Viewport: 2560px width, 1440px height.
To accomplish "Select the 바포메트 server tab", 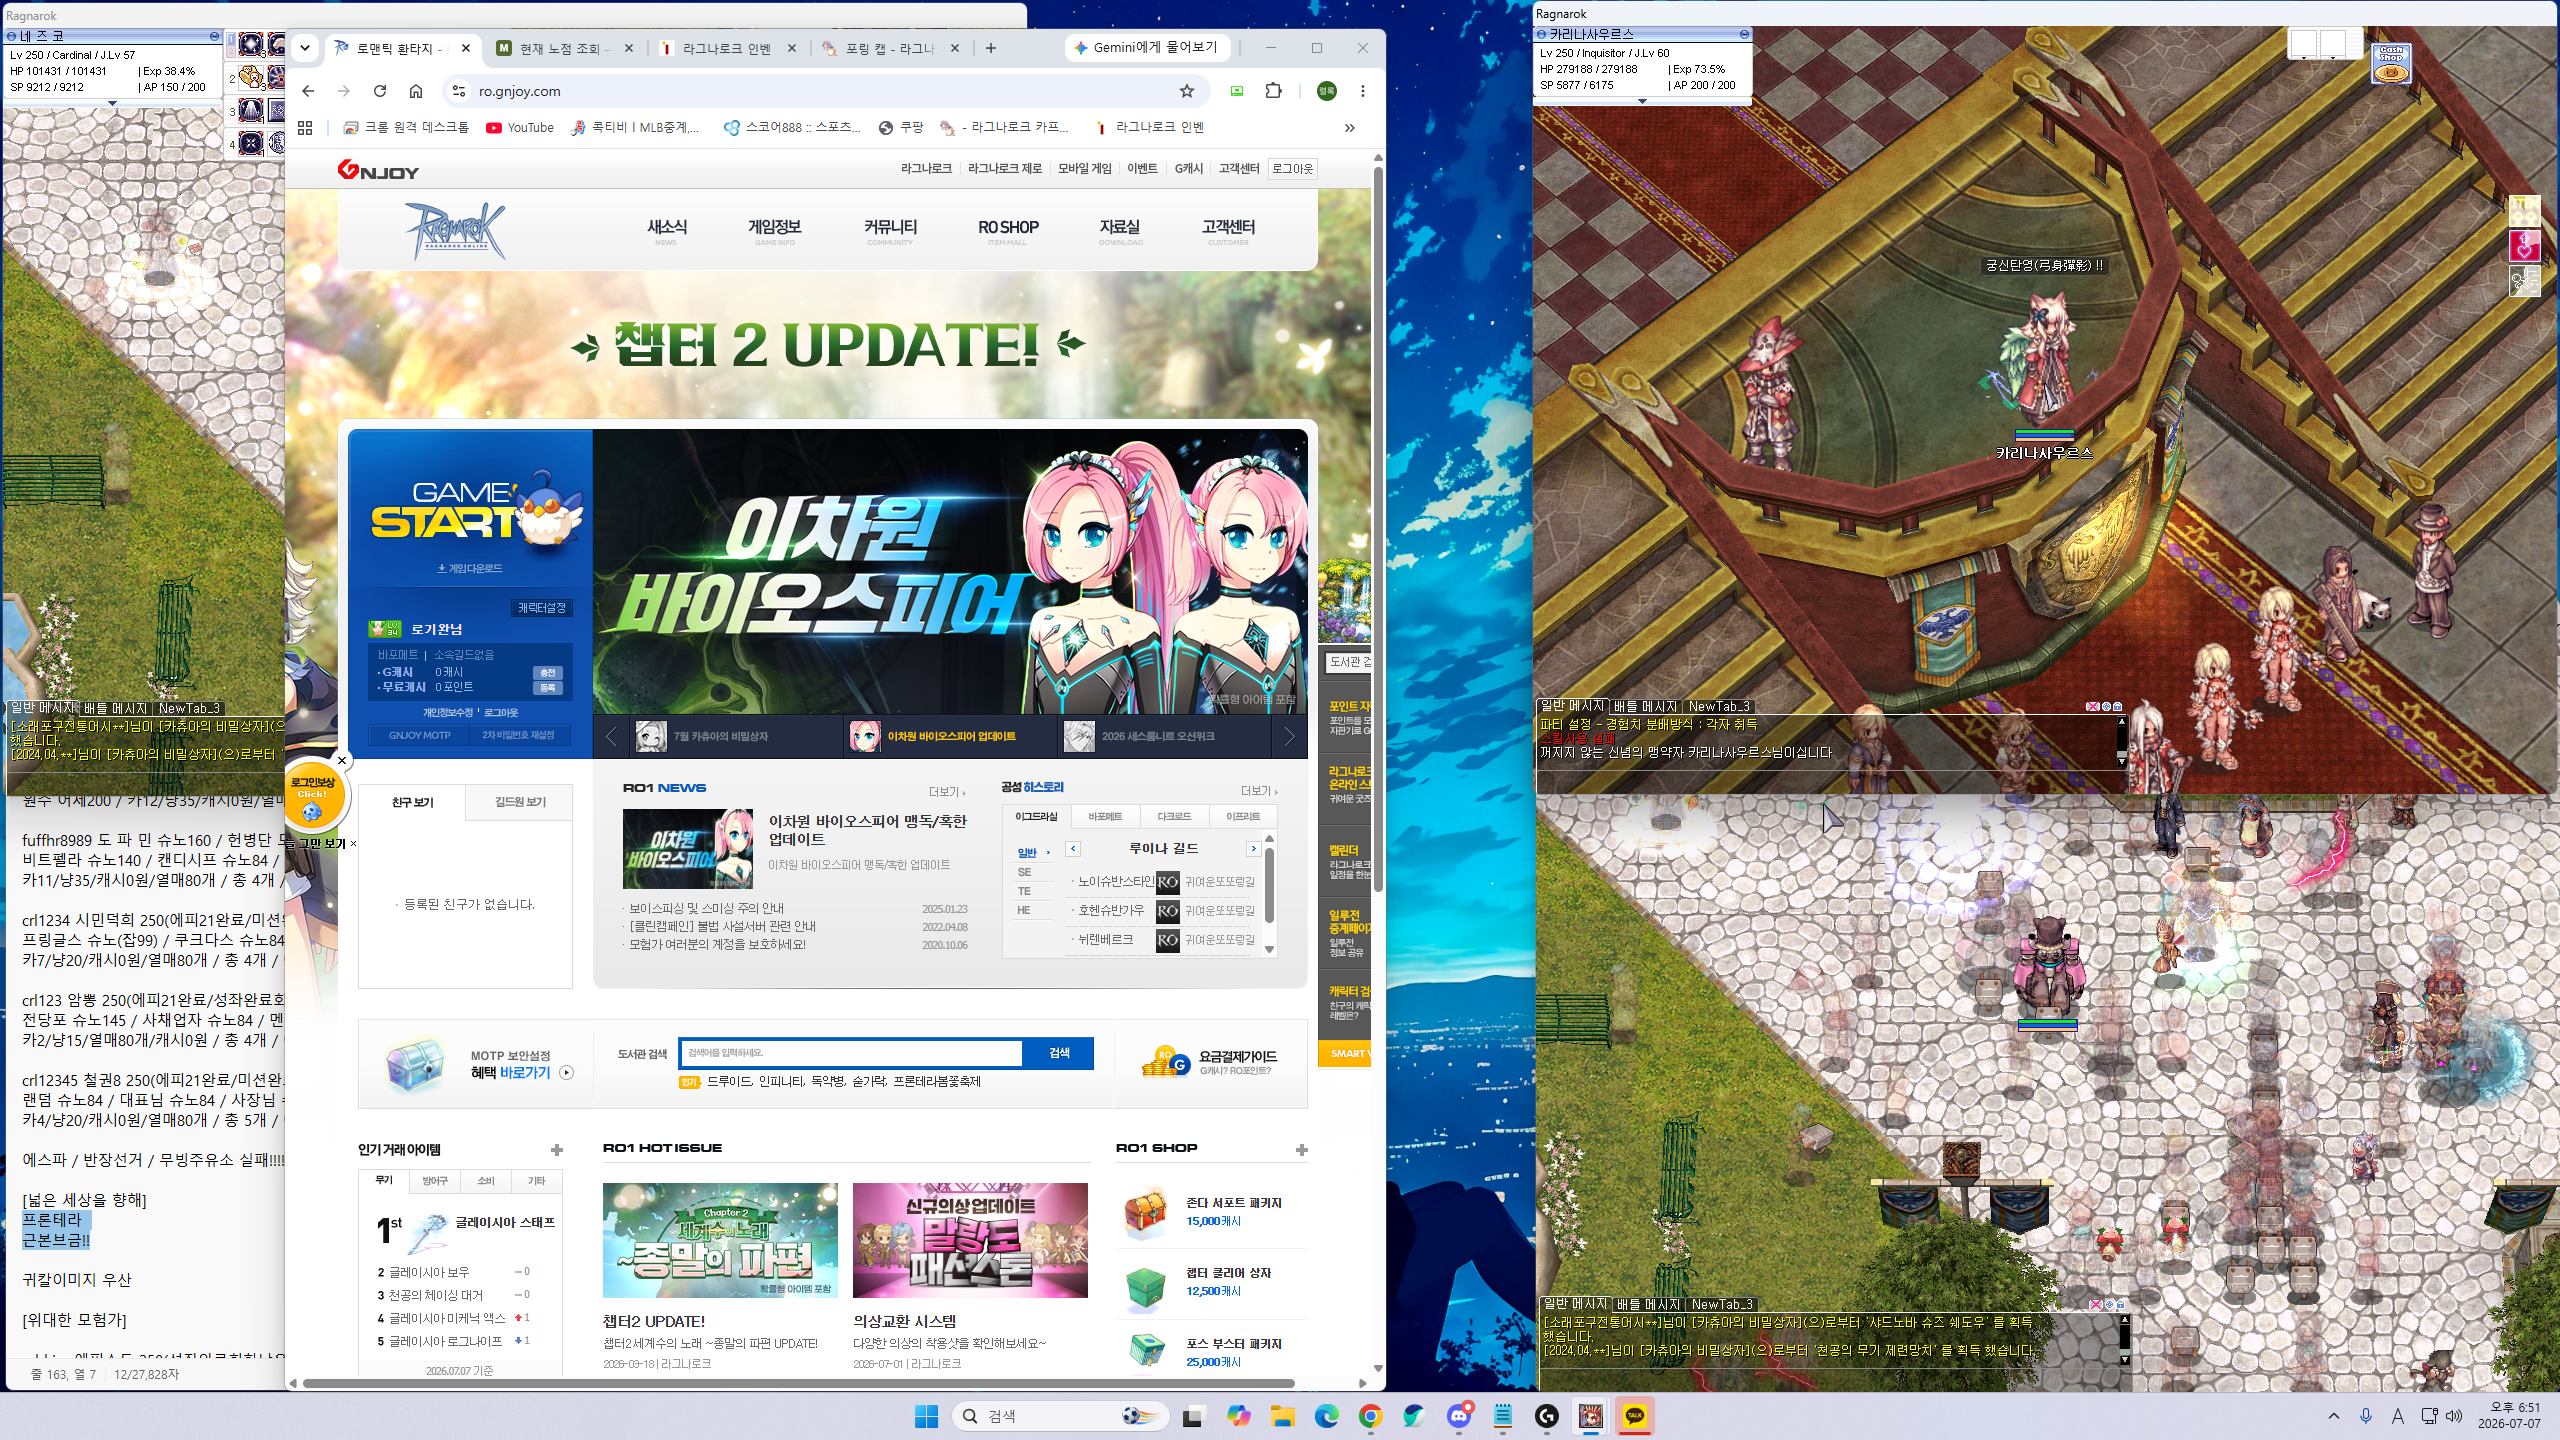I will 1104,817.
